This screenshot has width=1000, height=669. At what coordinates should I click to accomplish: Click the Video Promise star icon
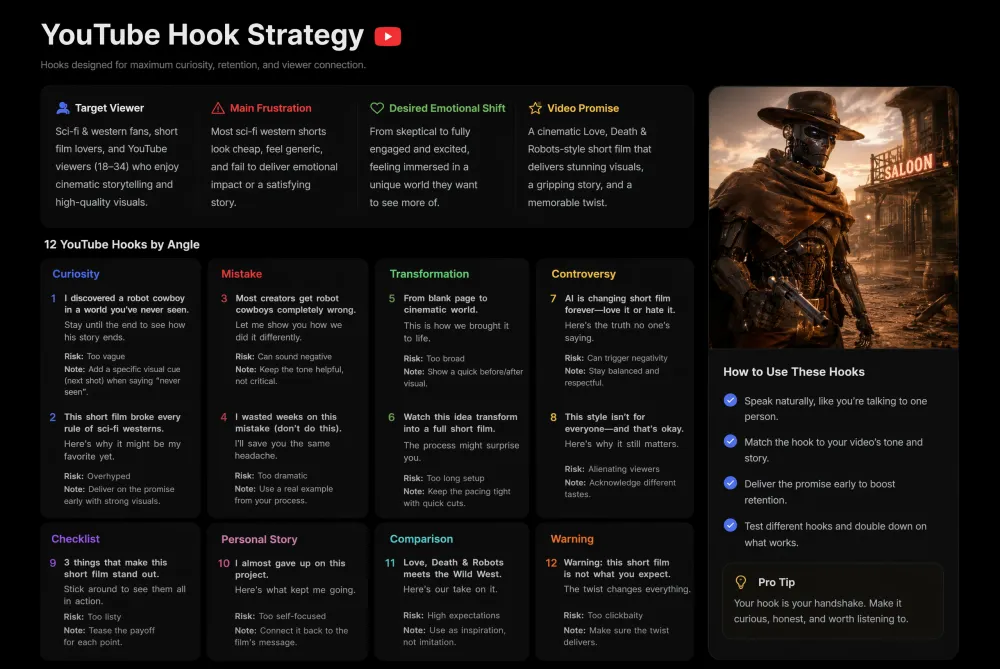click(x=535, y=108)
